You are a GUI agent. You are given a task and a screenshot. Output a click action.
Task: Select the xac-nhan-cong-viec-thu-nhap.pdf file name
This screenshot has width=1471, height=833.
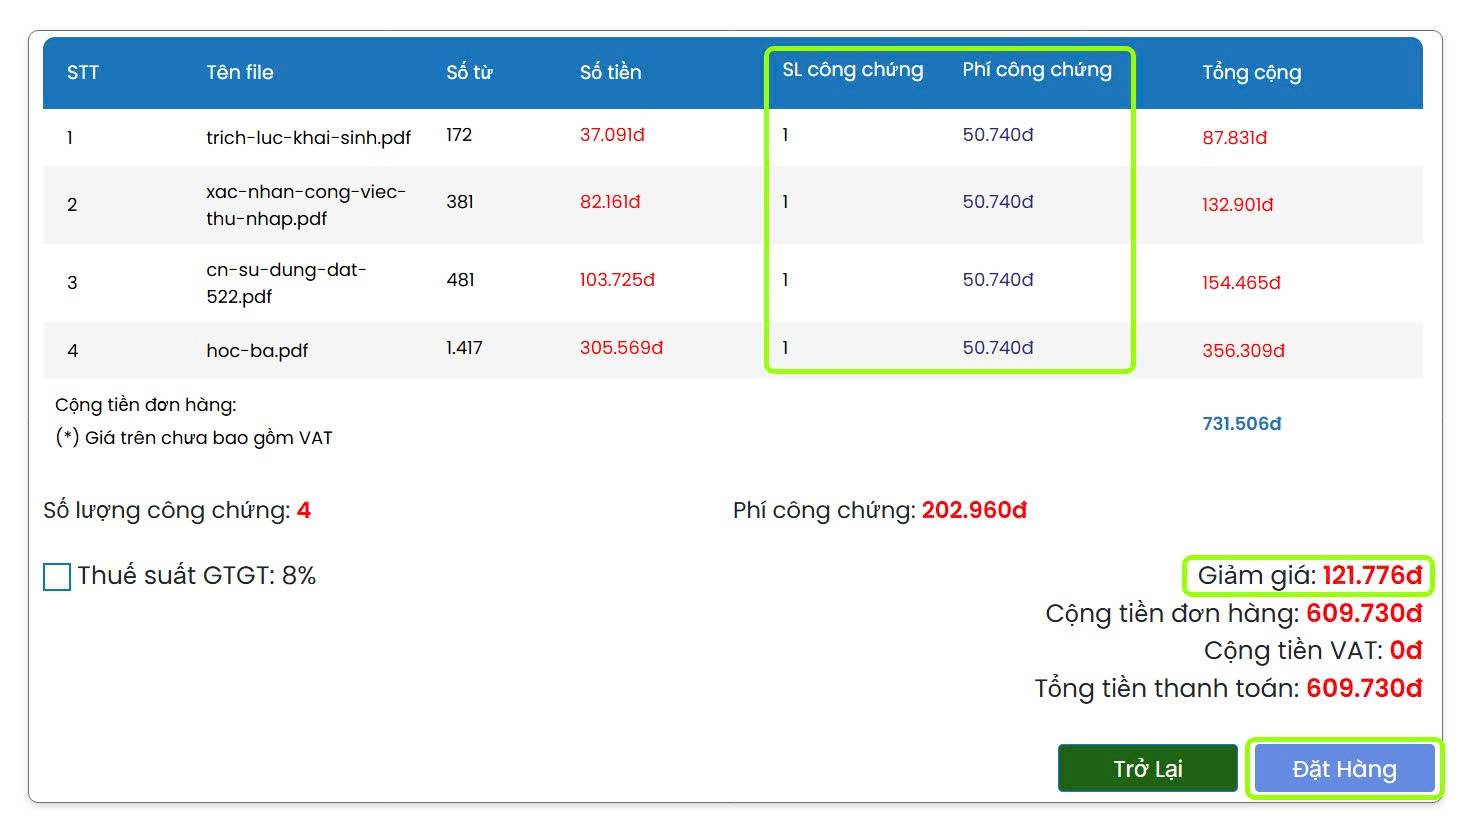pos(305,205)
